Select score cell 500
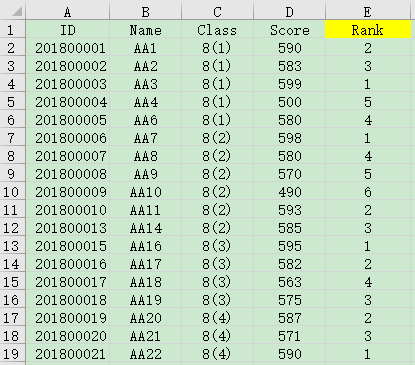Image resolution: width=415 pixels, height=365 pixels. (290, 102)
